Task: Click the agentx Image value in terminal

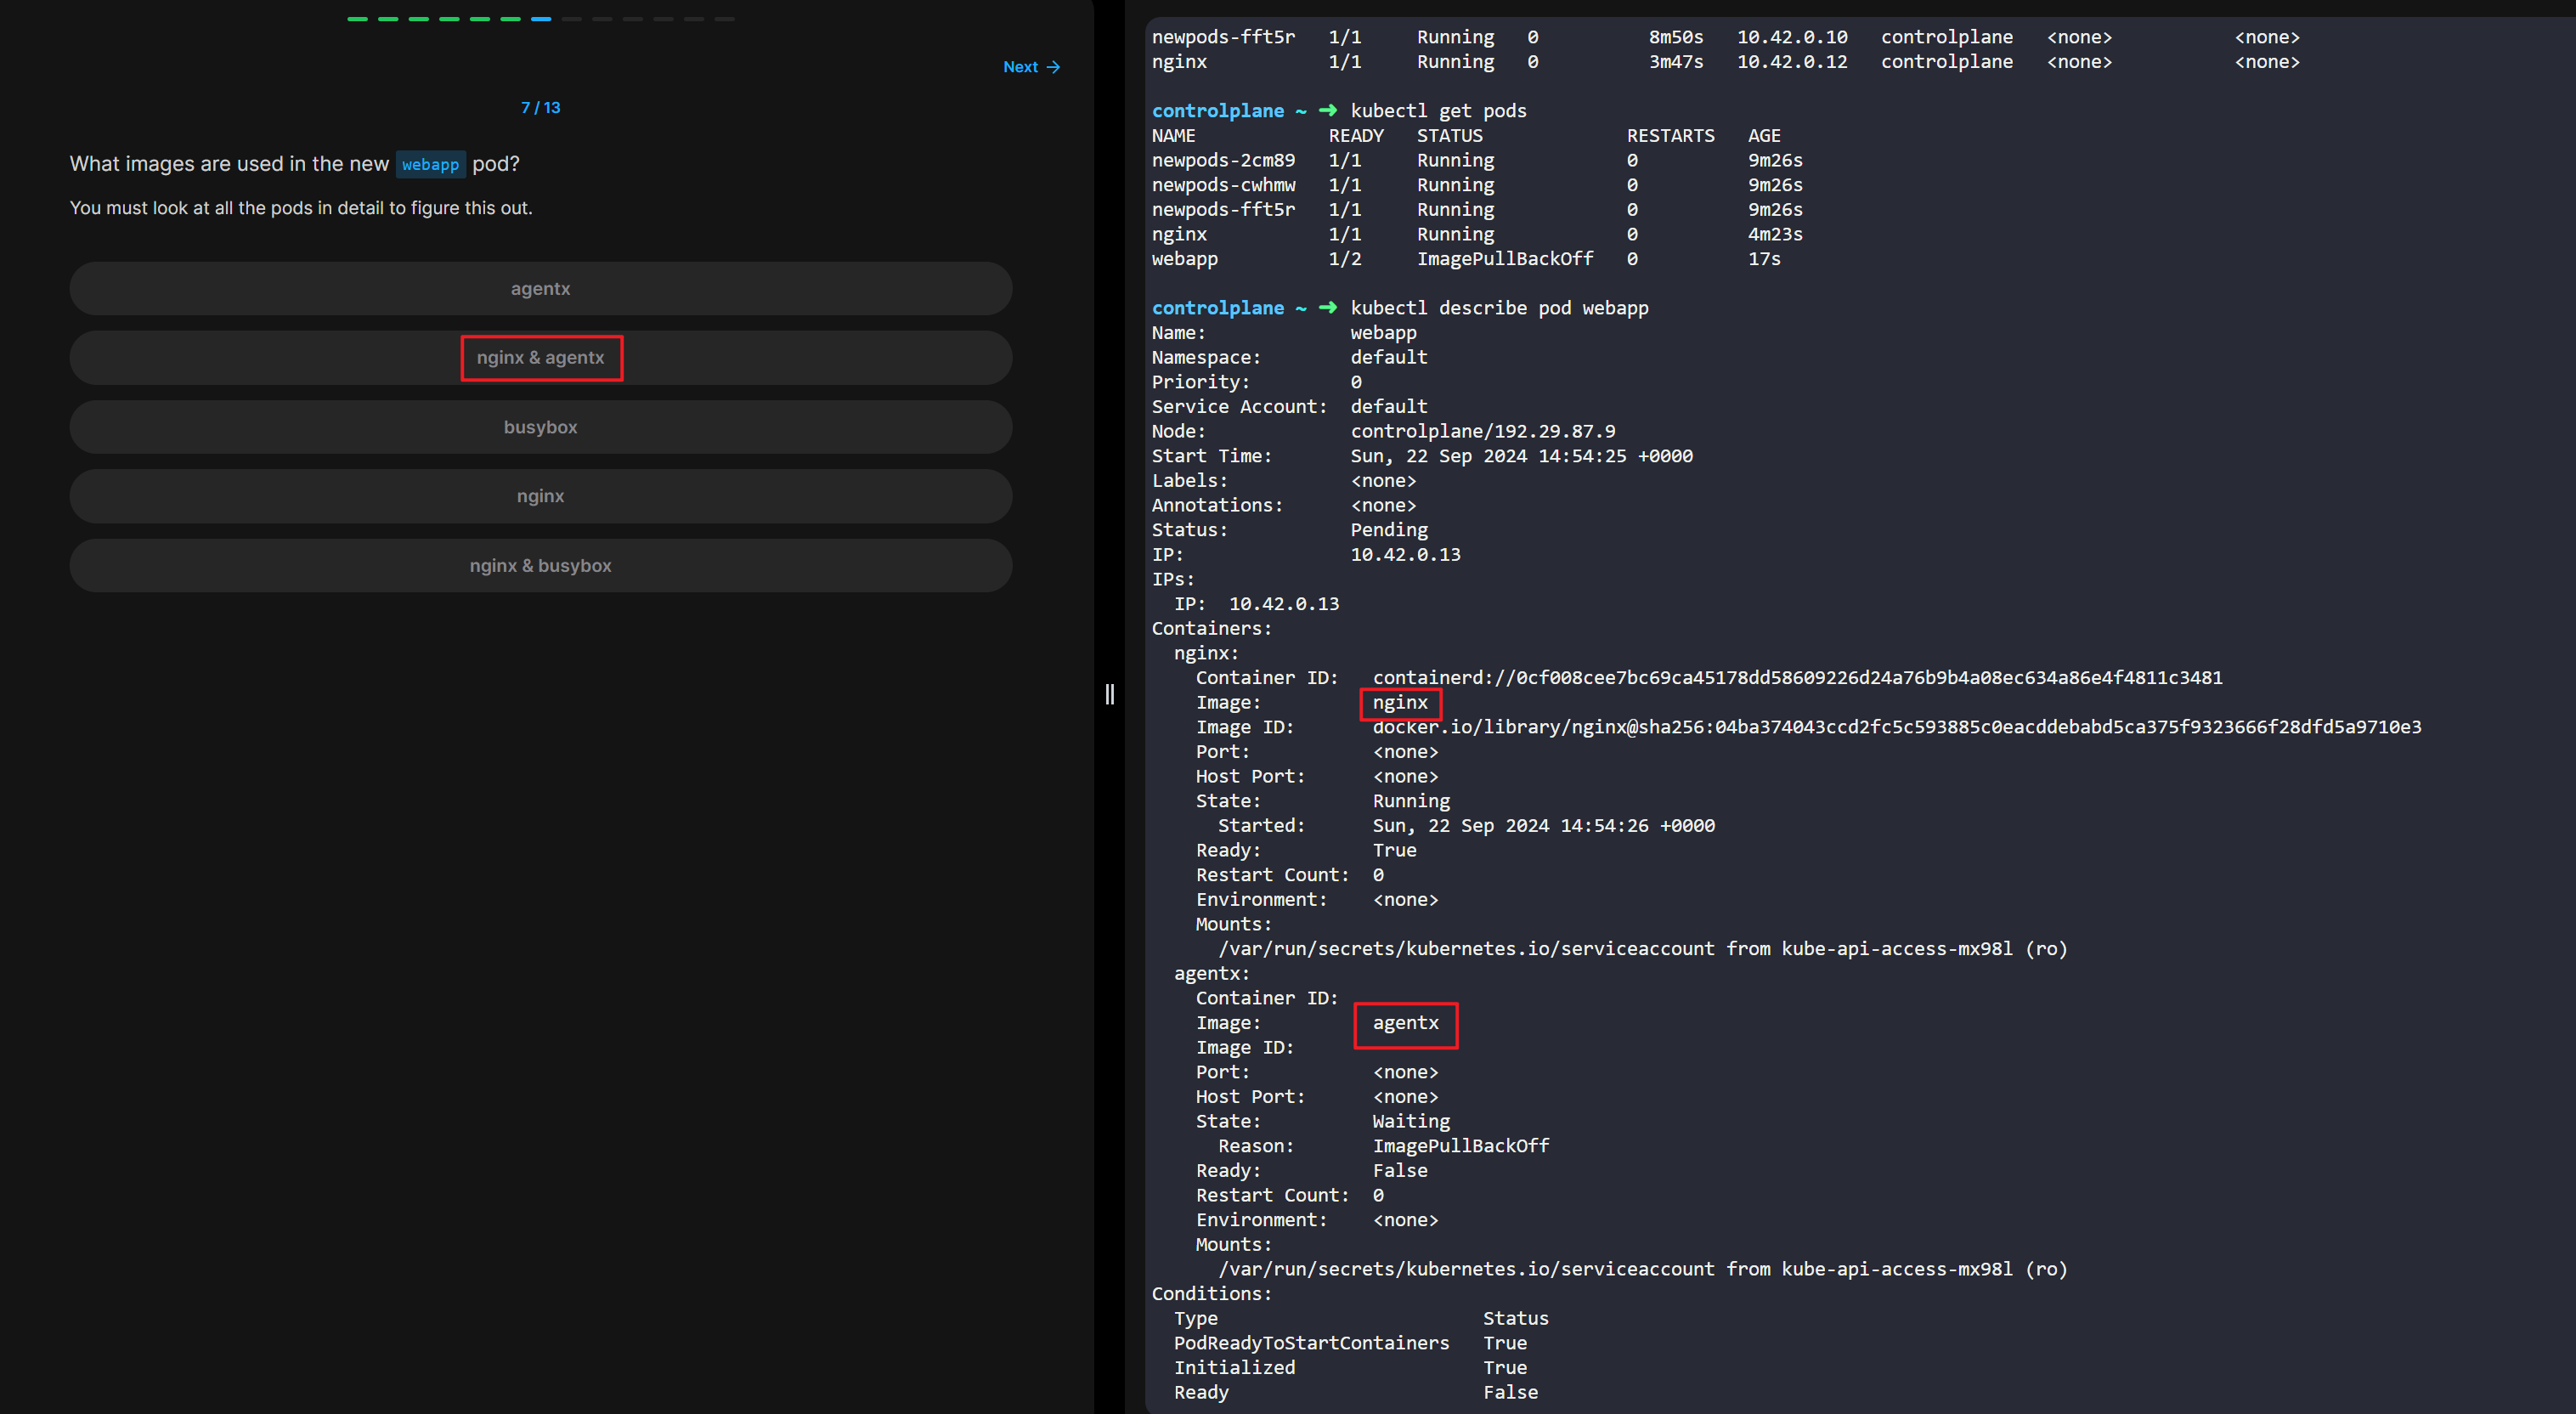Action: [1405, 1023]
